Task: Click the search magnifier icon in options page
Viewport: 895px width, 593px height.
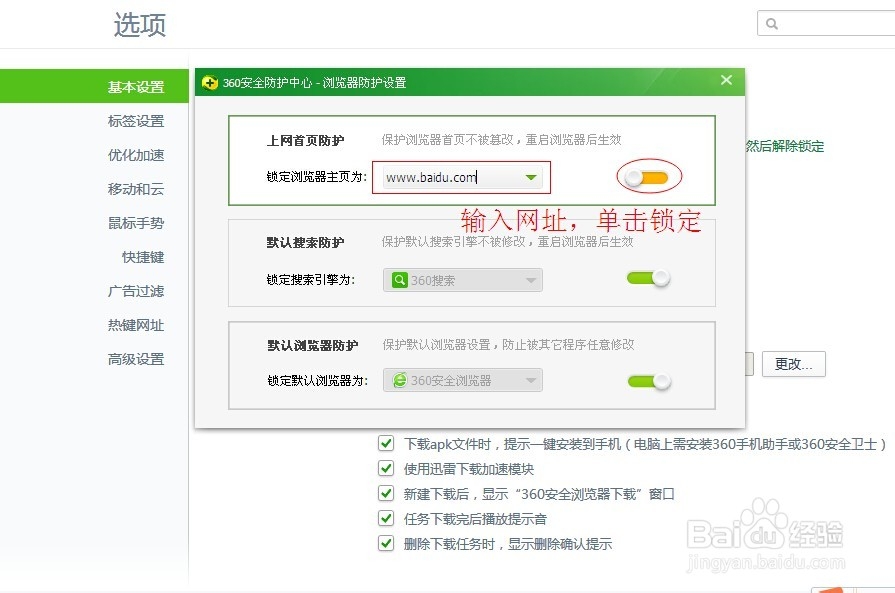Action: coord(772,24)
